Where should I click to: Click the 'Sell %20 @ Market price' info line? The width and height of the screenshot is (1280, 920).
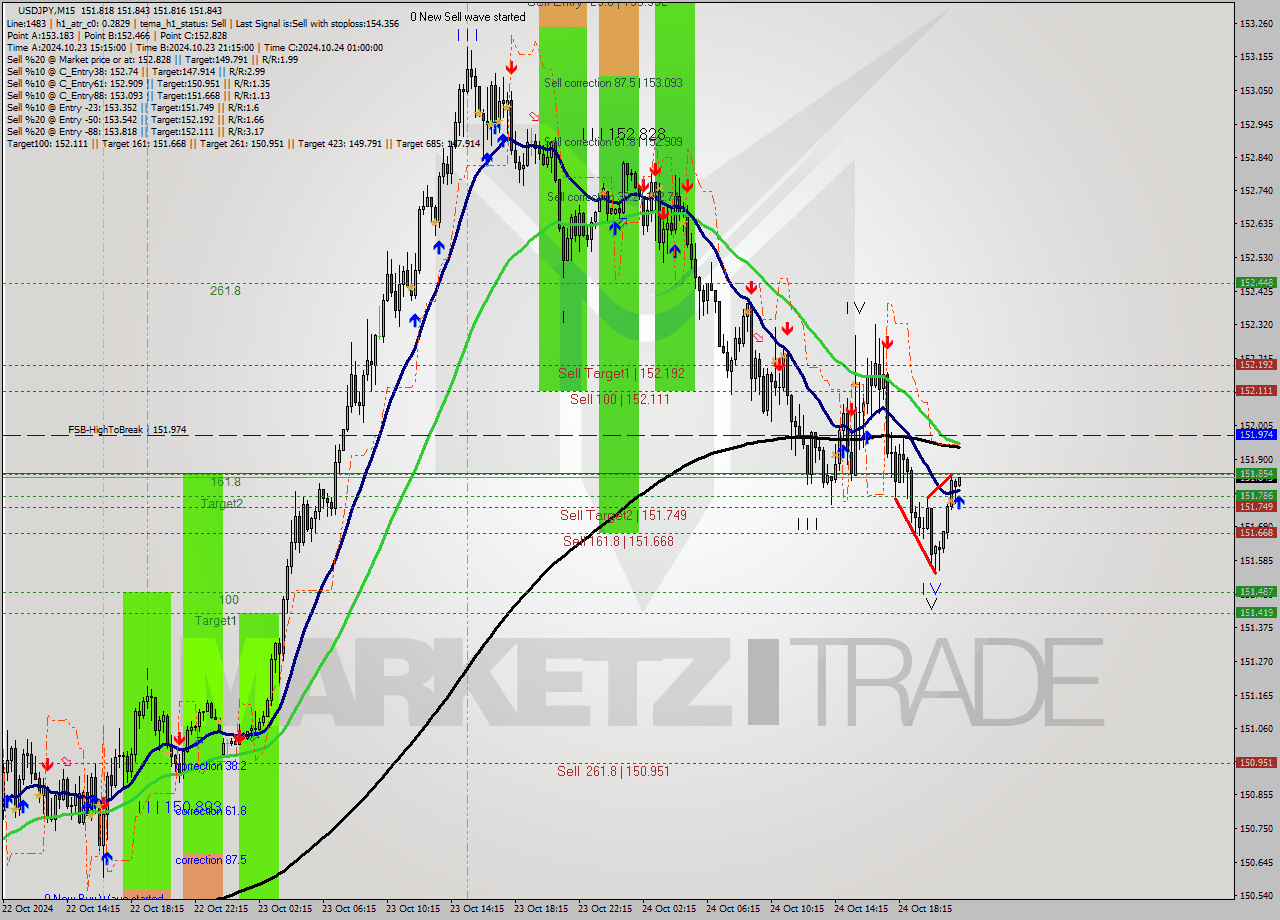click(x=152, y=60)
